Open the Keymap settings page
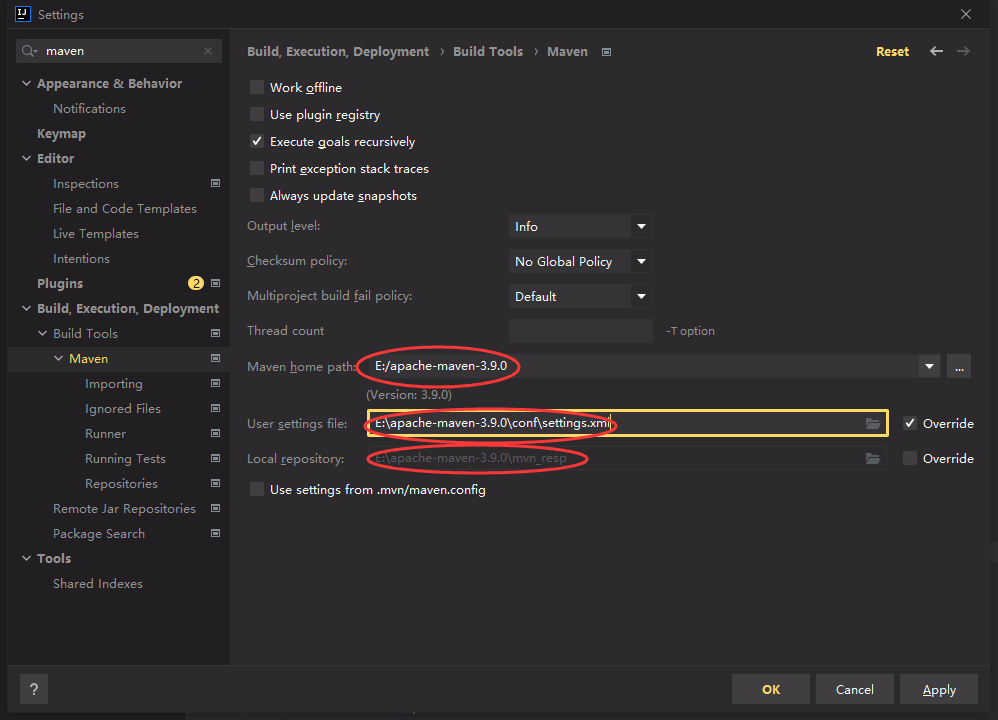Image resolution: width=998 pixels, height=720 pixels. click(61, 134)
